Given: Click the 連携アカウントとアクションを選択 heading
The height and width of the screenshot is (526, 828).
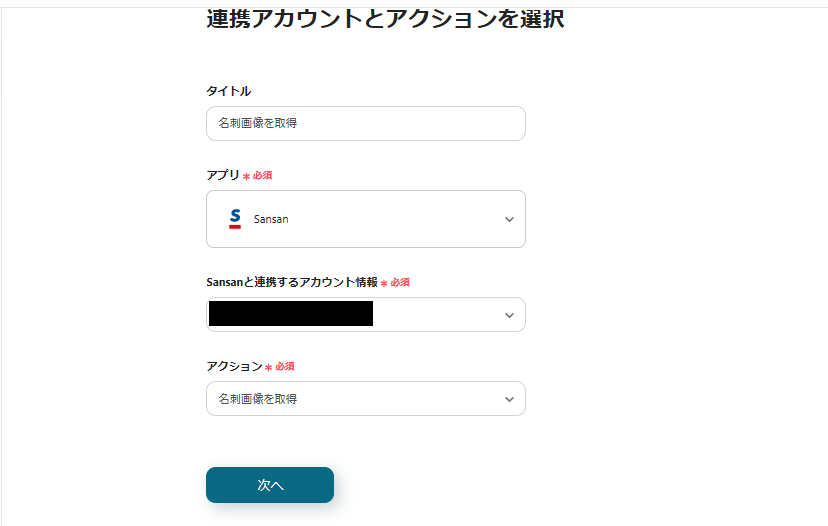Looking at the screenshot, I should pos(385,18).
